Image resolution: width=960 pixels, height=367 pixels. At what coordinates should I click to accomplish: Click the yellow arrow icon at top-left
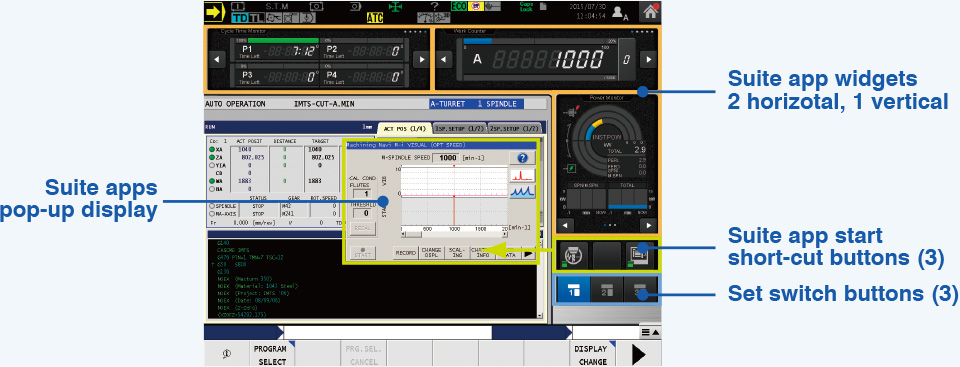point(215,12)
